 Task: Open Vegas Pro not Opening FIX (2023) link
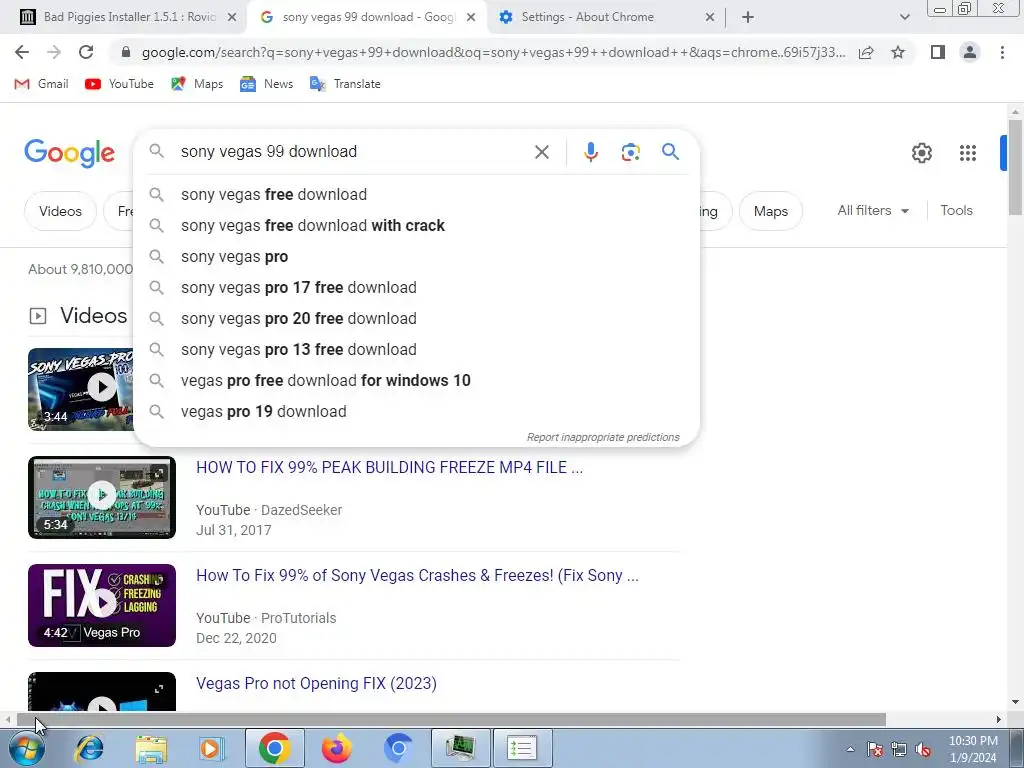click(x=316, y=683)
